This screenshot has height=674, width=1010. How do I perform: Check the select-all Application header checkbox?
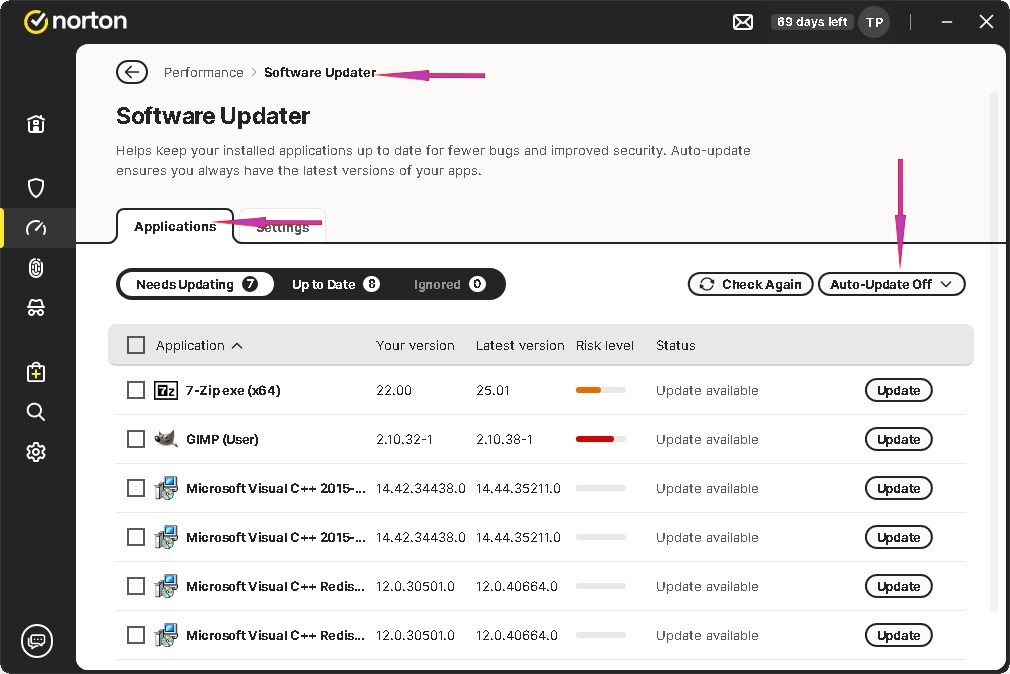tap(136, 345)
